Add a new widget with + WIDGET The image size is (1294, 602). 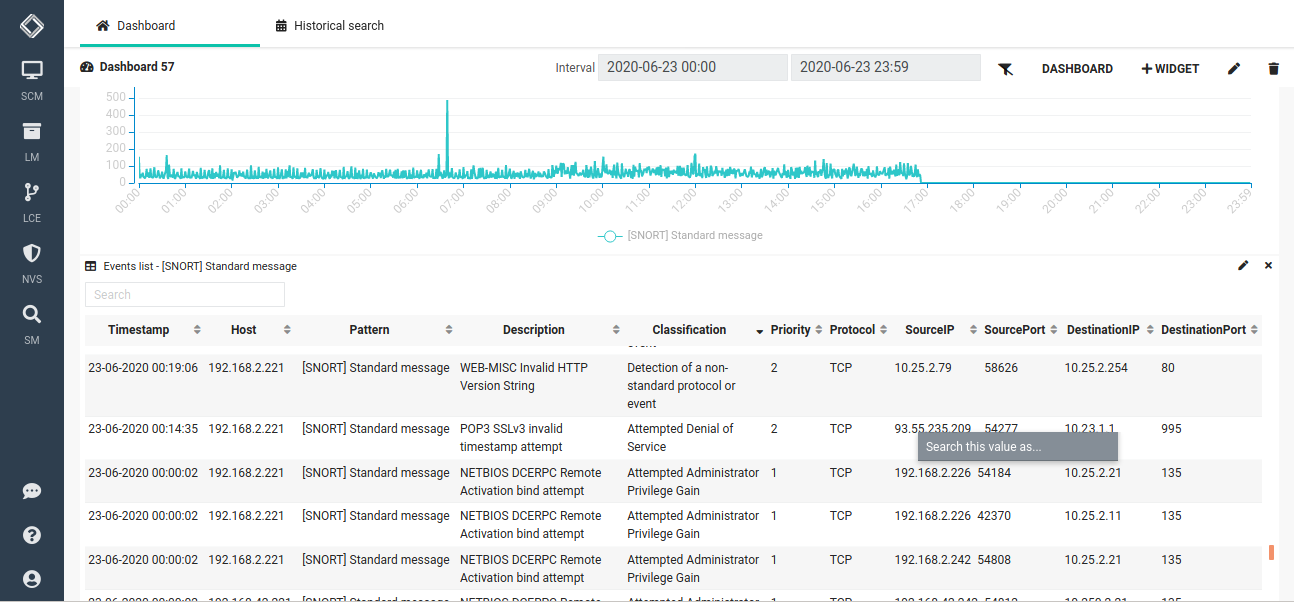[x=1170, y=69]
